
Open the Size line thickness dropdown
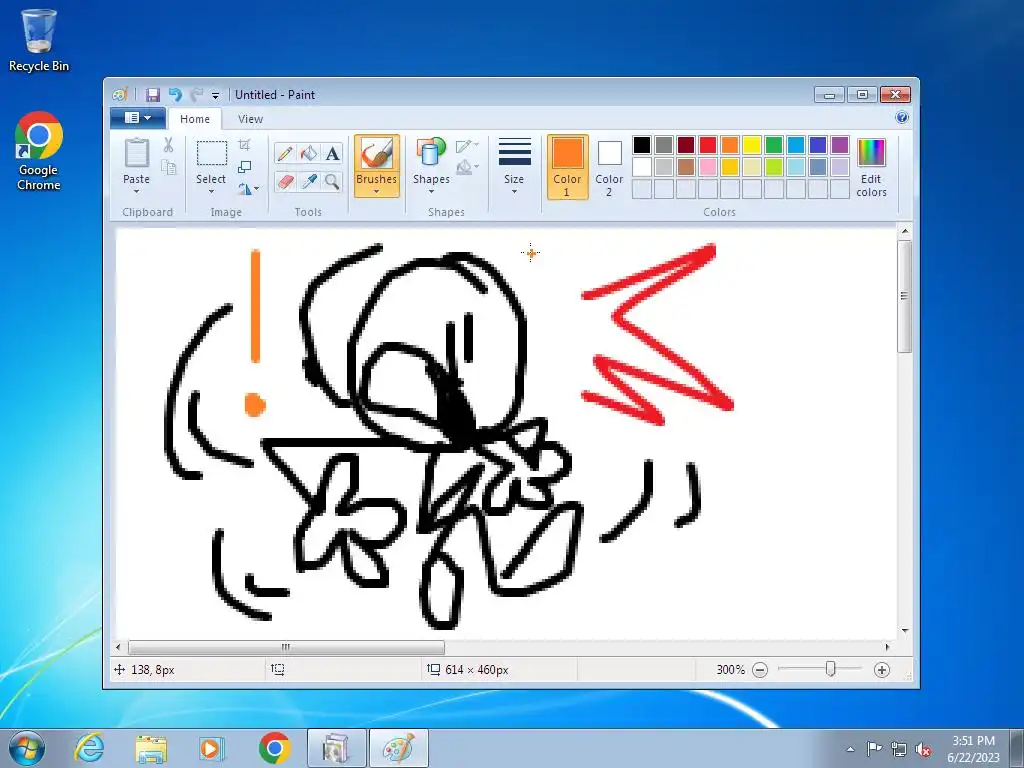pyautogui.click(x=514, y=165)
